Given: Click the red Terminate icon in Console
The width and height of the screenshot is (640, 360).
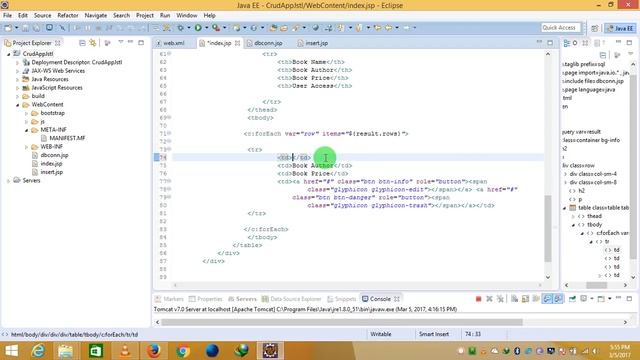Looking at the screenshot, I should pyautogui.click(x=478, y=299).
